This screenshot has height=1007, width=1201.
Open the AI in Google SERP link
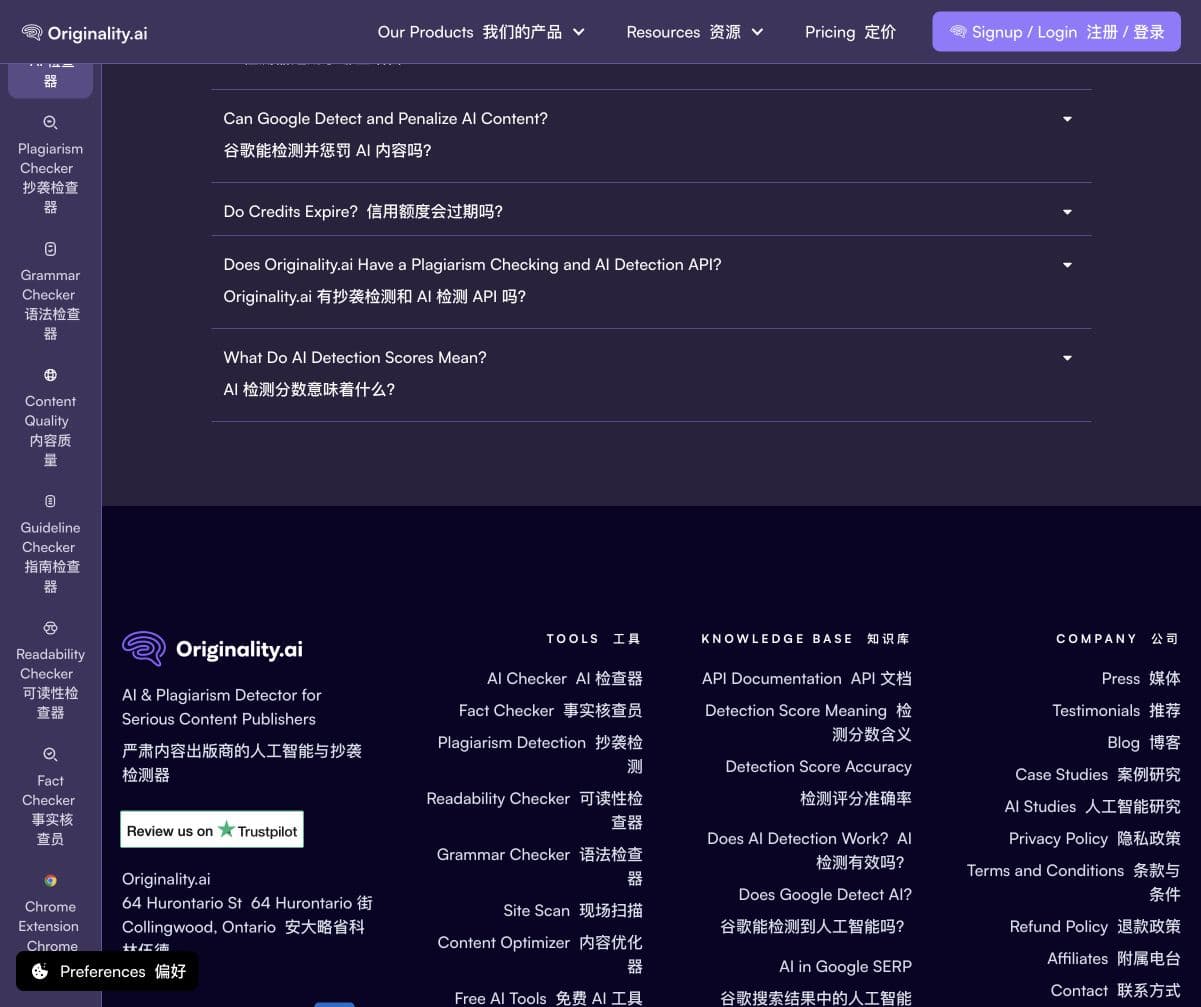(816, 982)
